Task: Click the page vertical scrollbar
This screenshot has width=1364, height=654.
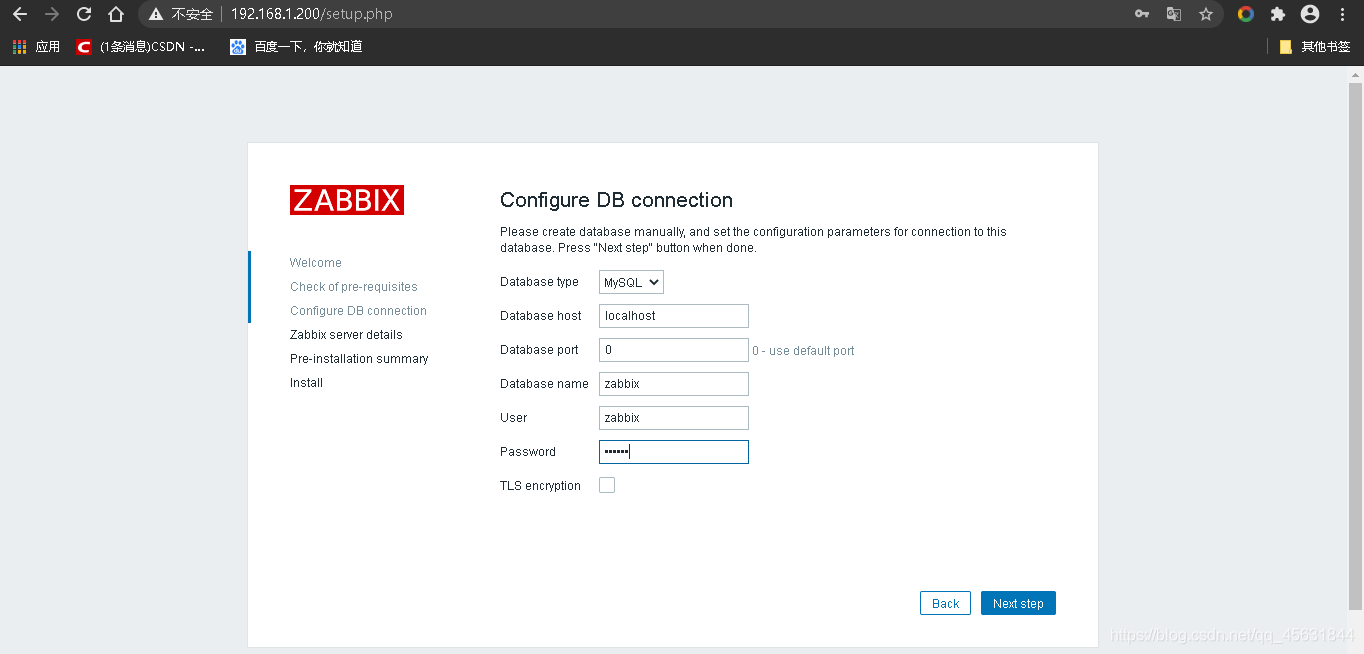Action: coord(1355,345)
